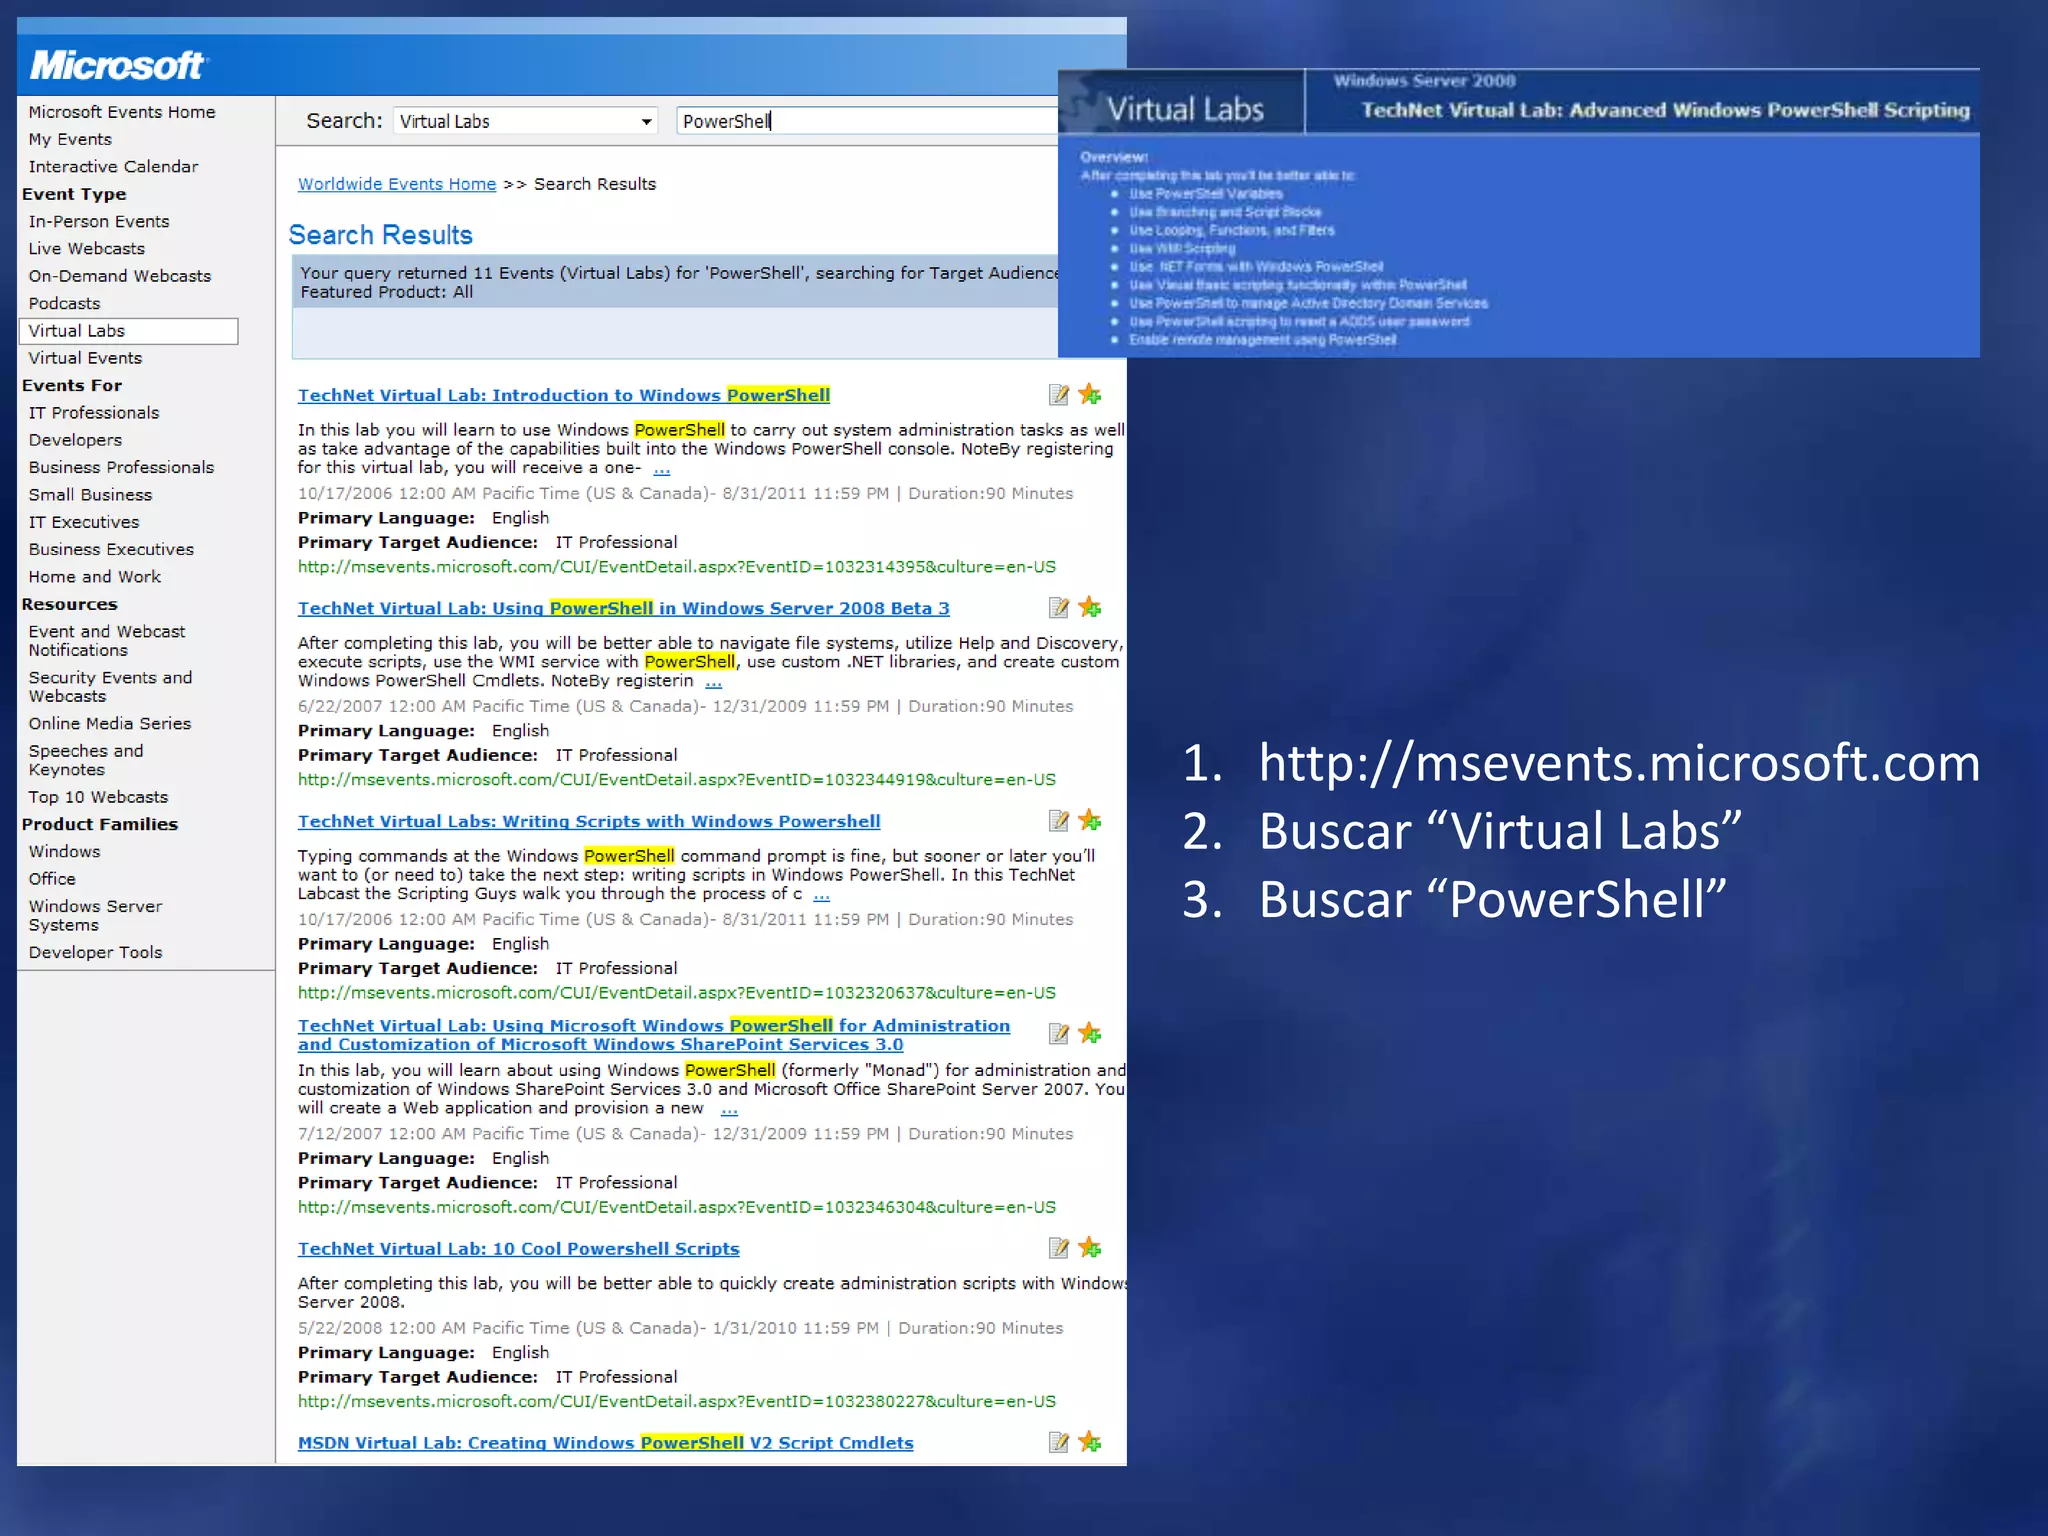Click the note icon for 10 Cool Powershell Scripts
2048x1536 pixels.
pyautogui.click(x=1059, y=1248)
